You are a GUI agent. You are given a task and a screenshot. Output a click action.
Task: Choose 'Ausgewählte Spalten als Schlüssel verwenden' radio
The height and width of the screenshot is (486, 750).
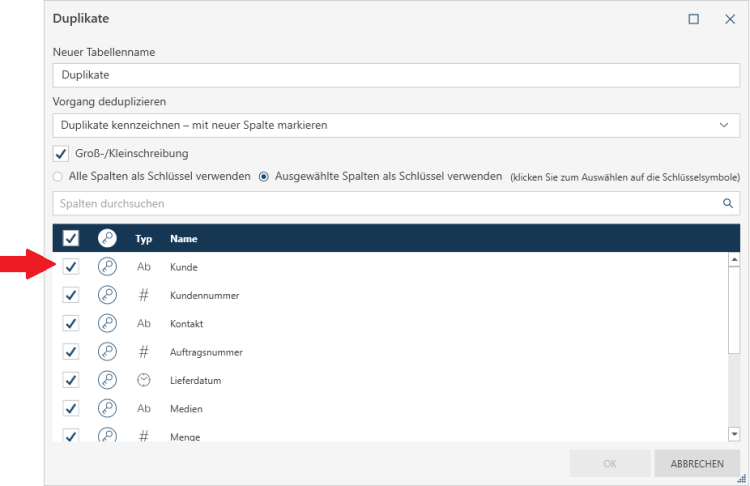click(x=265, y=177)
